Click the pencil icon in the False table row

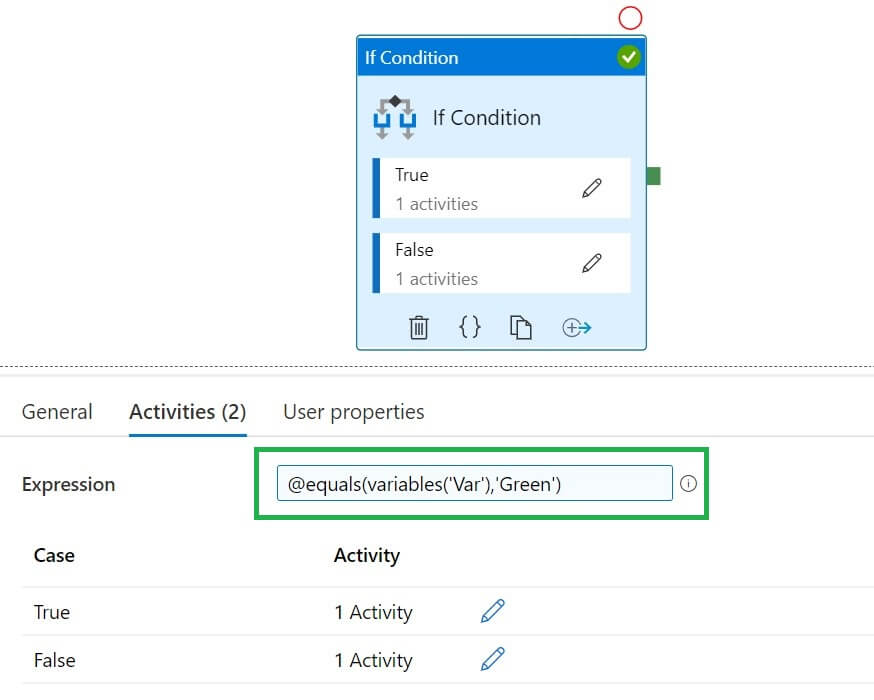493,659
